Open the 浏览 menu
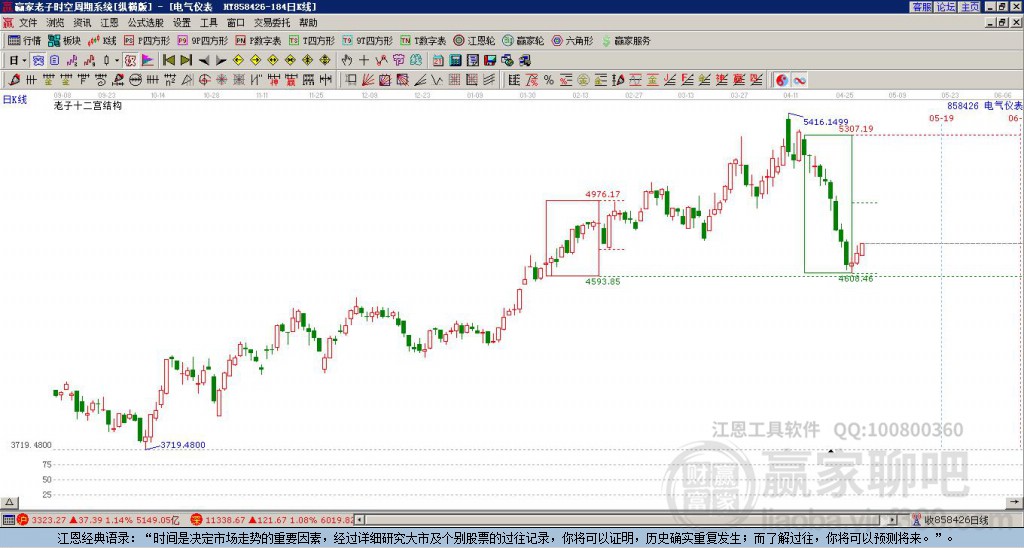This screenshot has height=548, width=1024. pyautogui.click(x=55, y=23)
